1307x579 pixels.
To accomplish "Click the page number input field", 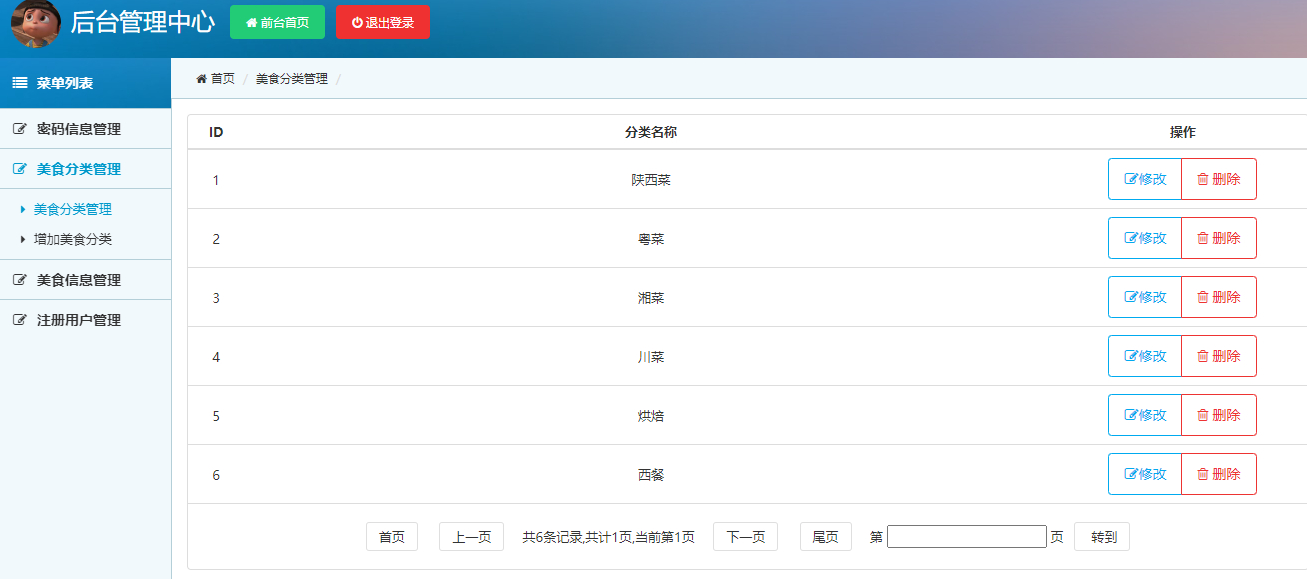I will tap(965, 536).
